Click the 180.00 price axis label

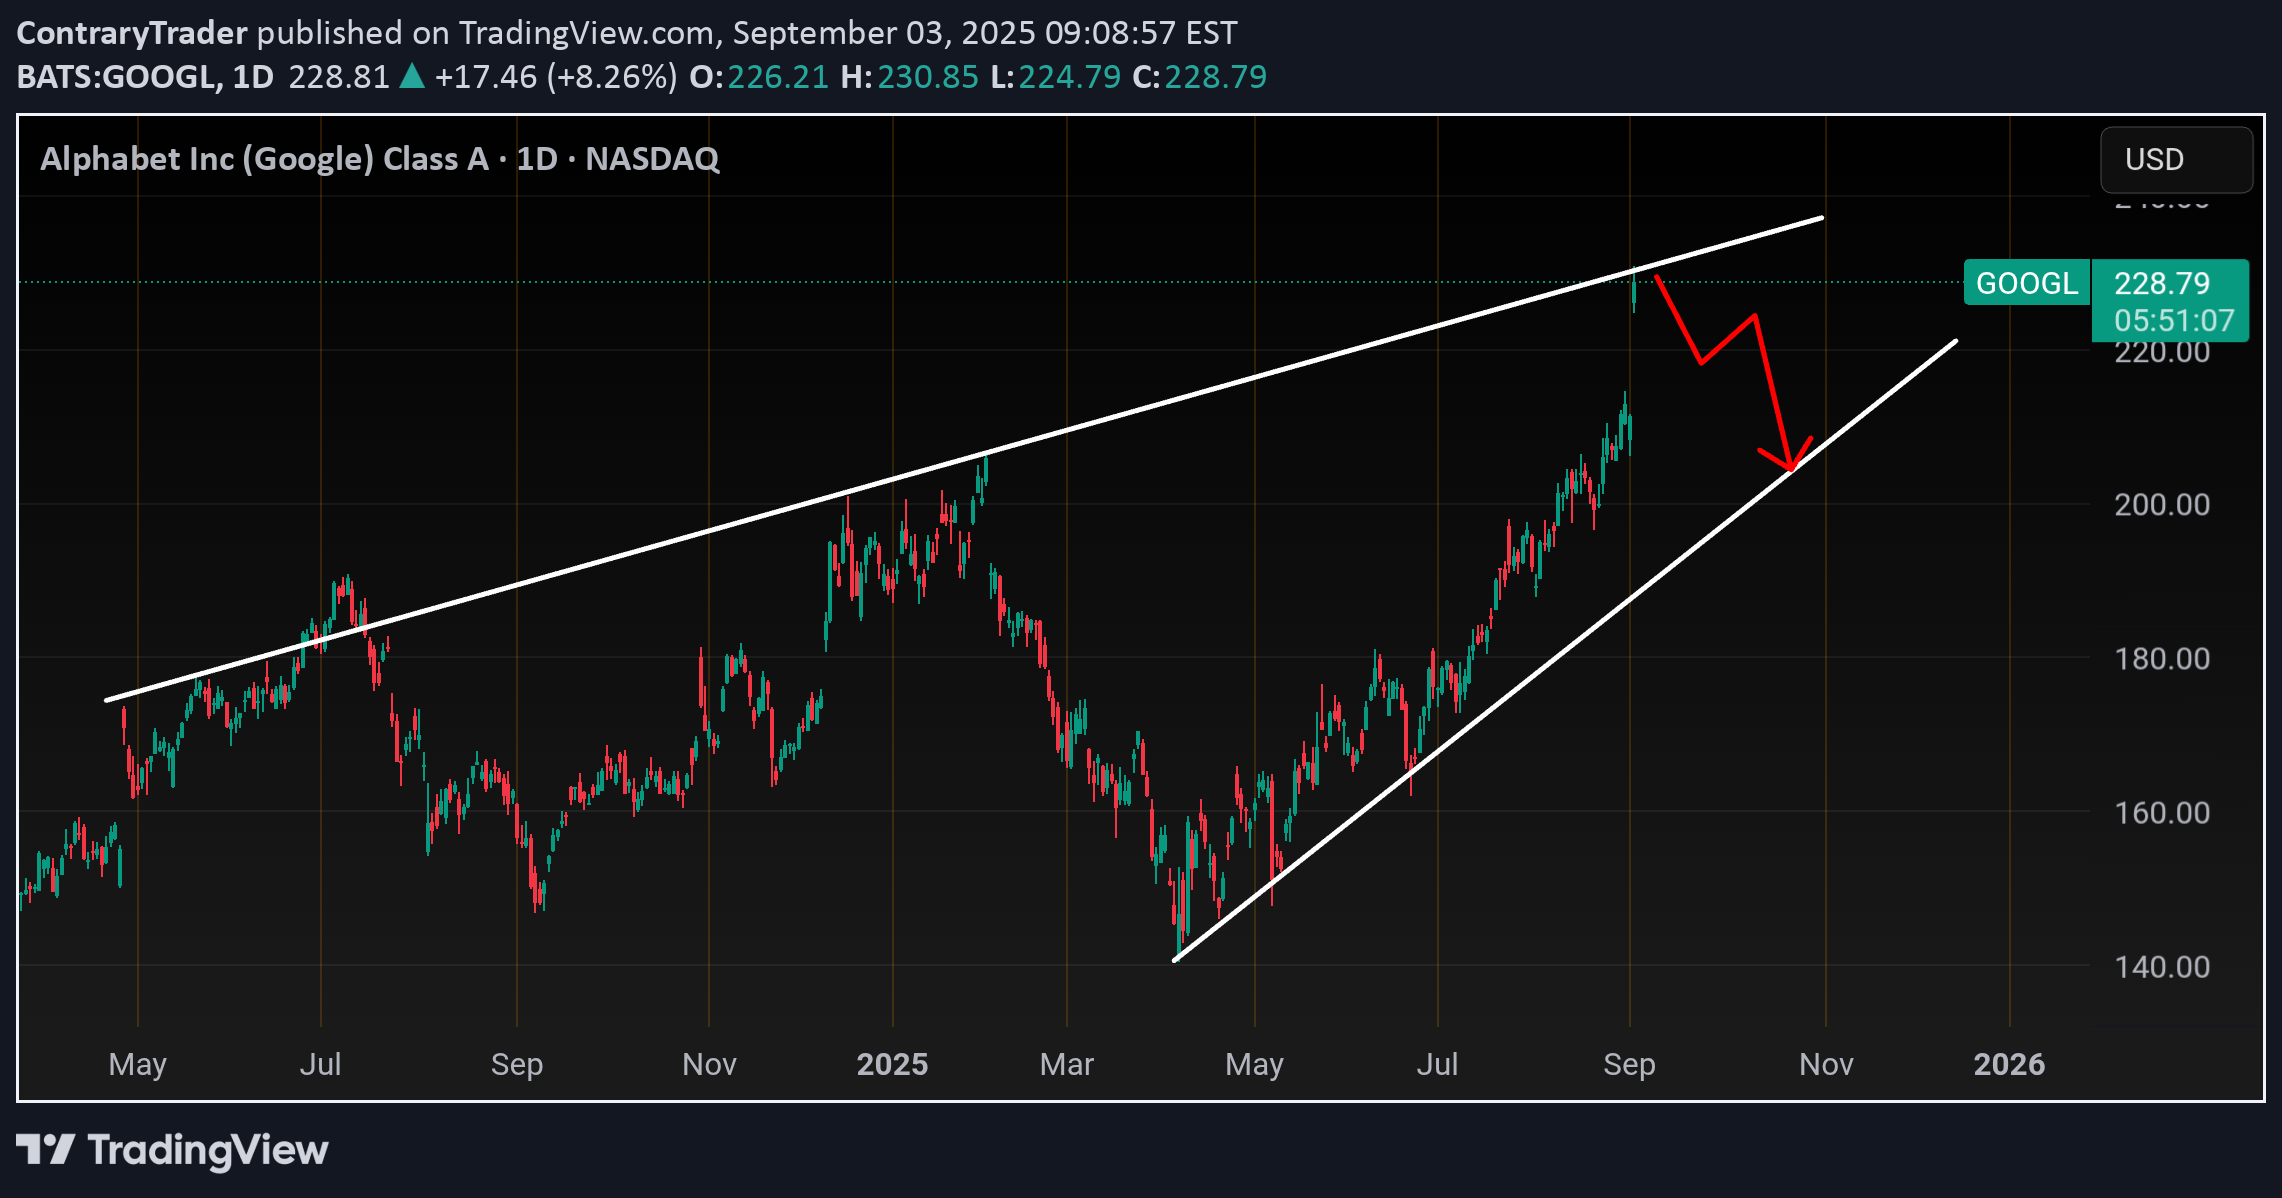[x=2162, y=658]
